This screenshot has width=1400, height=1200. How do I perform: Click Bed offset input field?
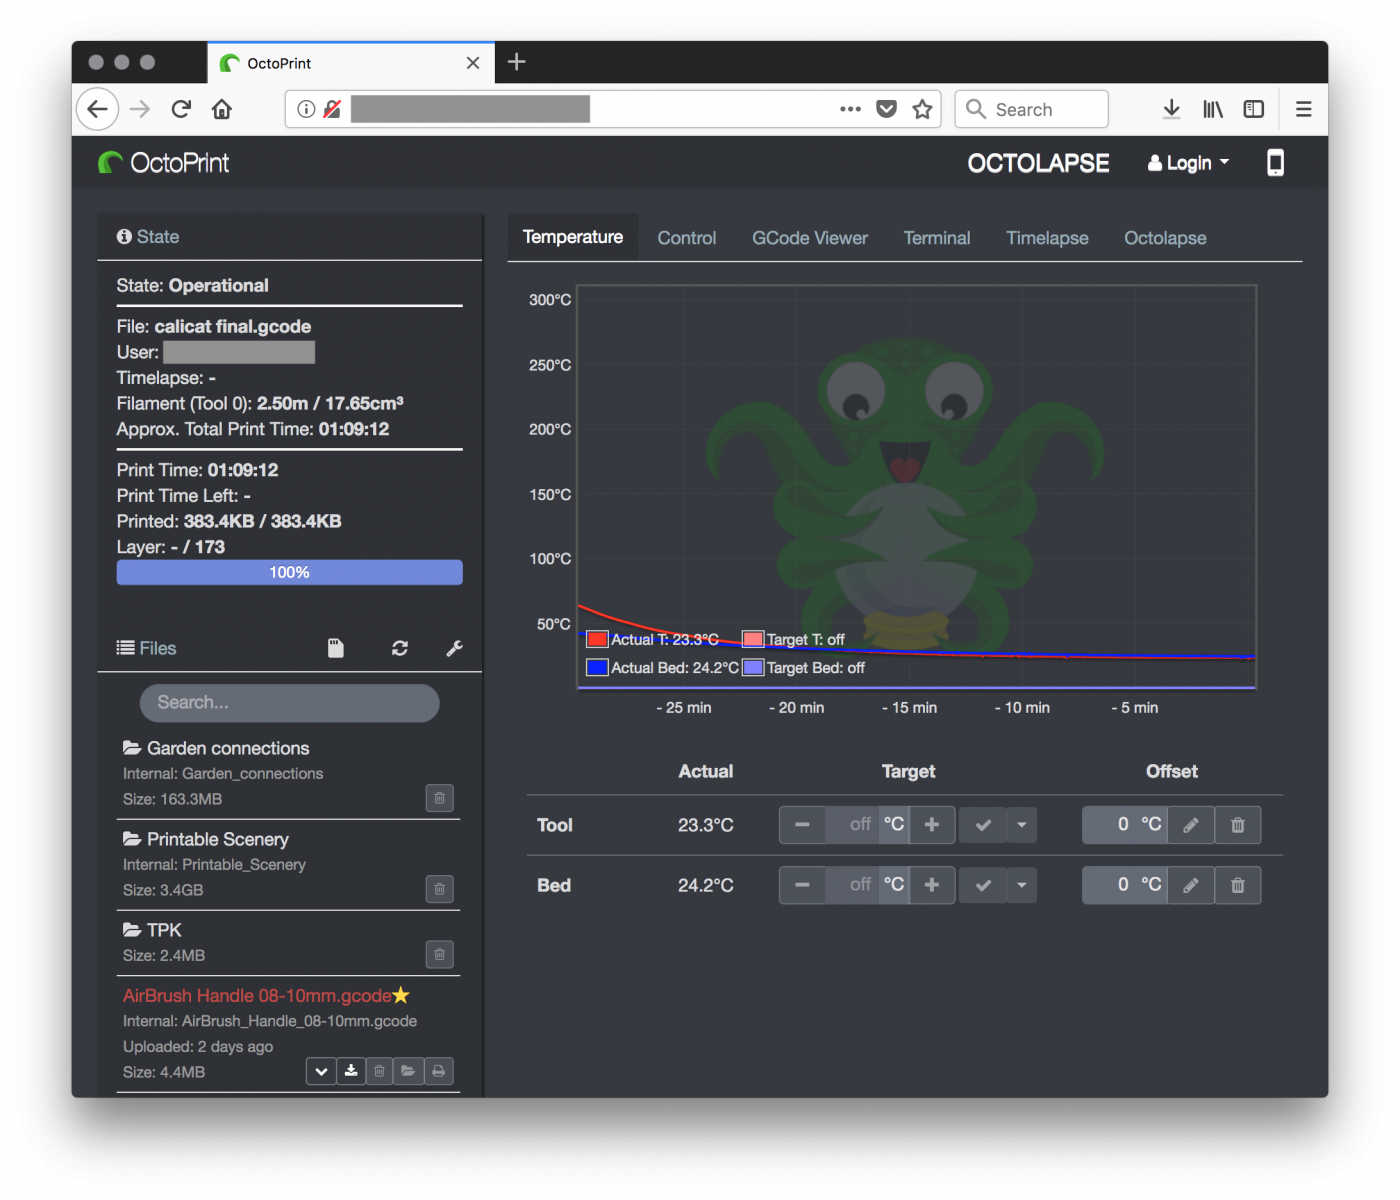tap(1108, 885)
